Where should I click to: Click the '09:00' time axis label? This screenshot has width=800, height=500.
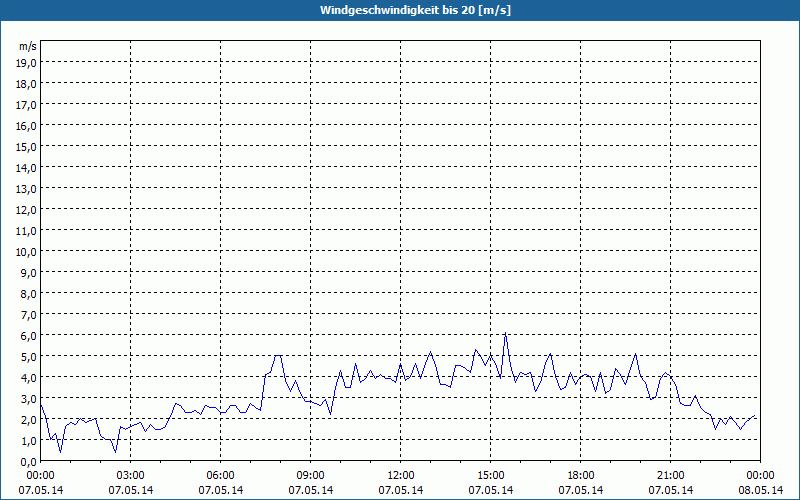pyautogui.click(x=311, y=476)
